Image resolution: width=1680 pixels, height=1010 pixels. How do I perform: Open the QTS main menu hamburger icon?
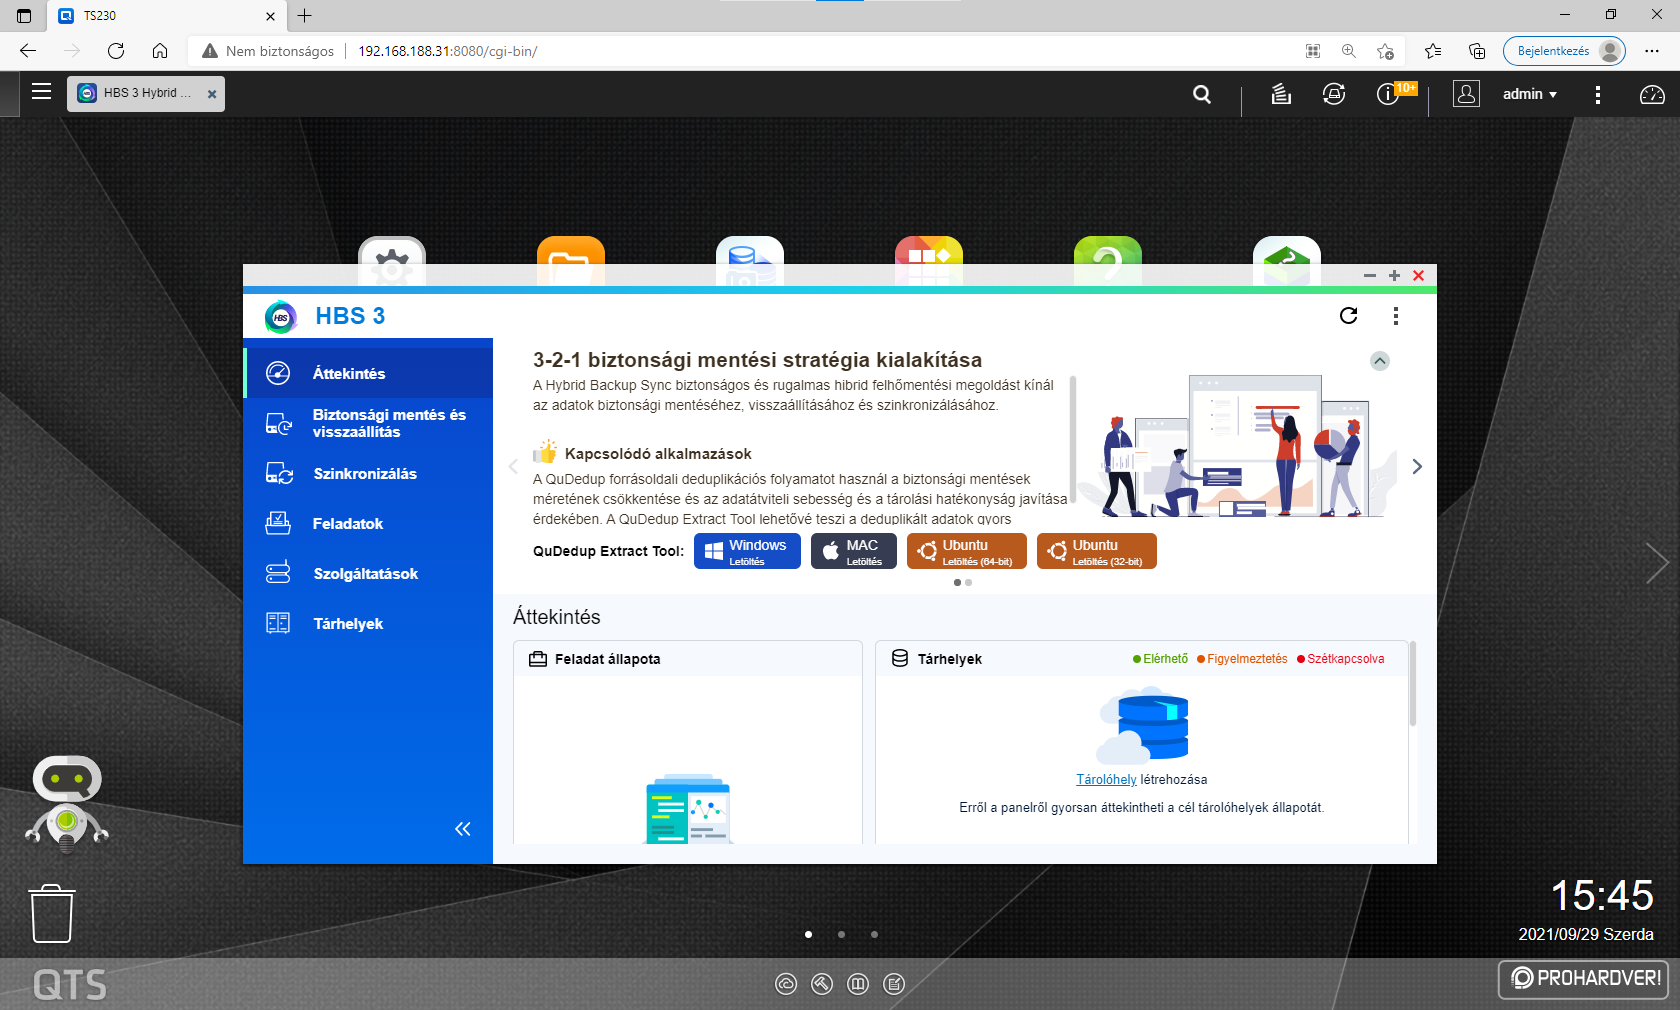(x=41, y=92)
